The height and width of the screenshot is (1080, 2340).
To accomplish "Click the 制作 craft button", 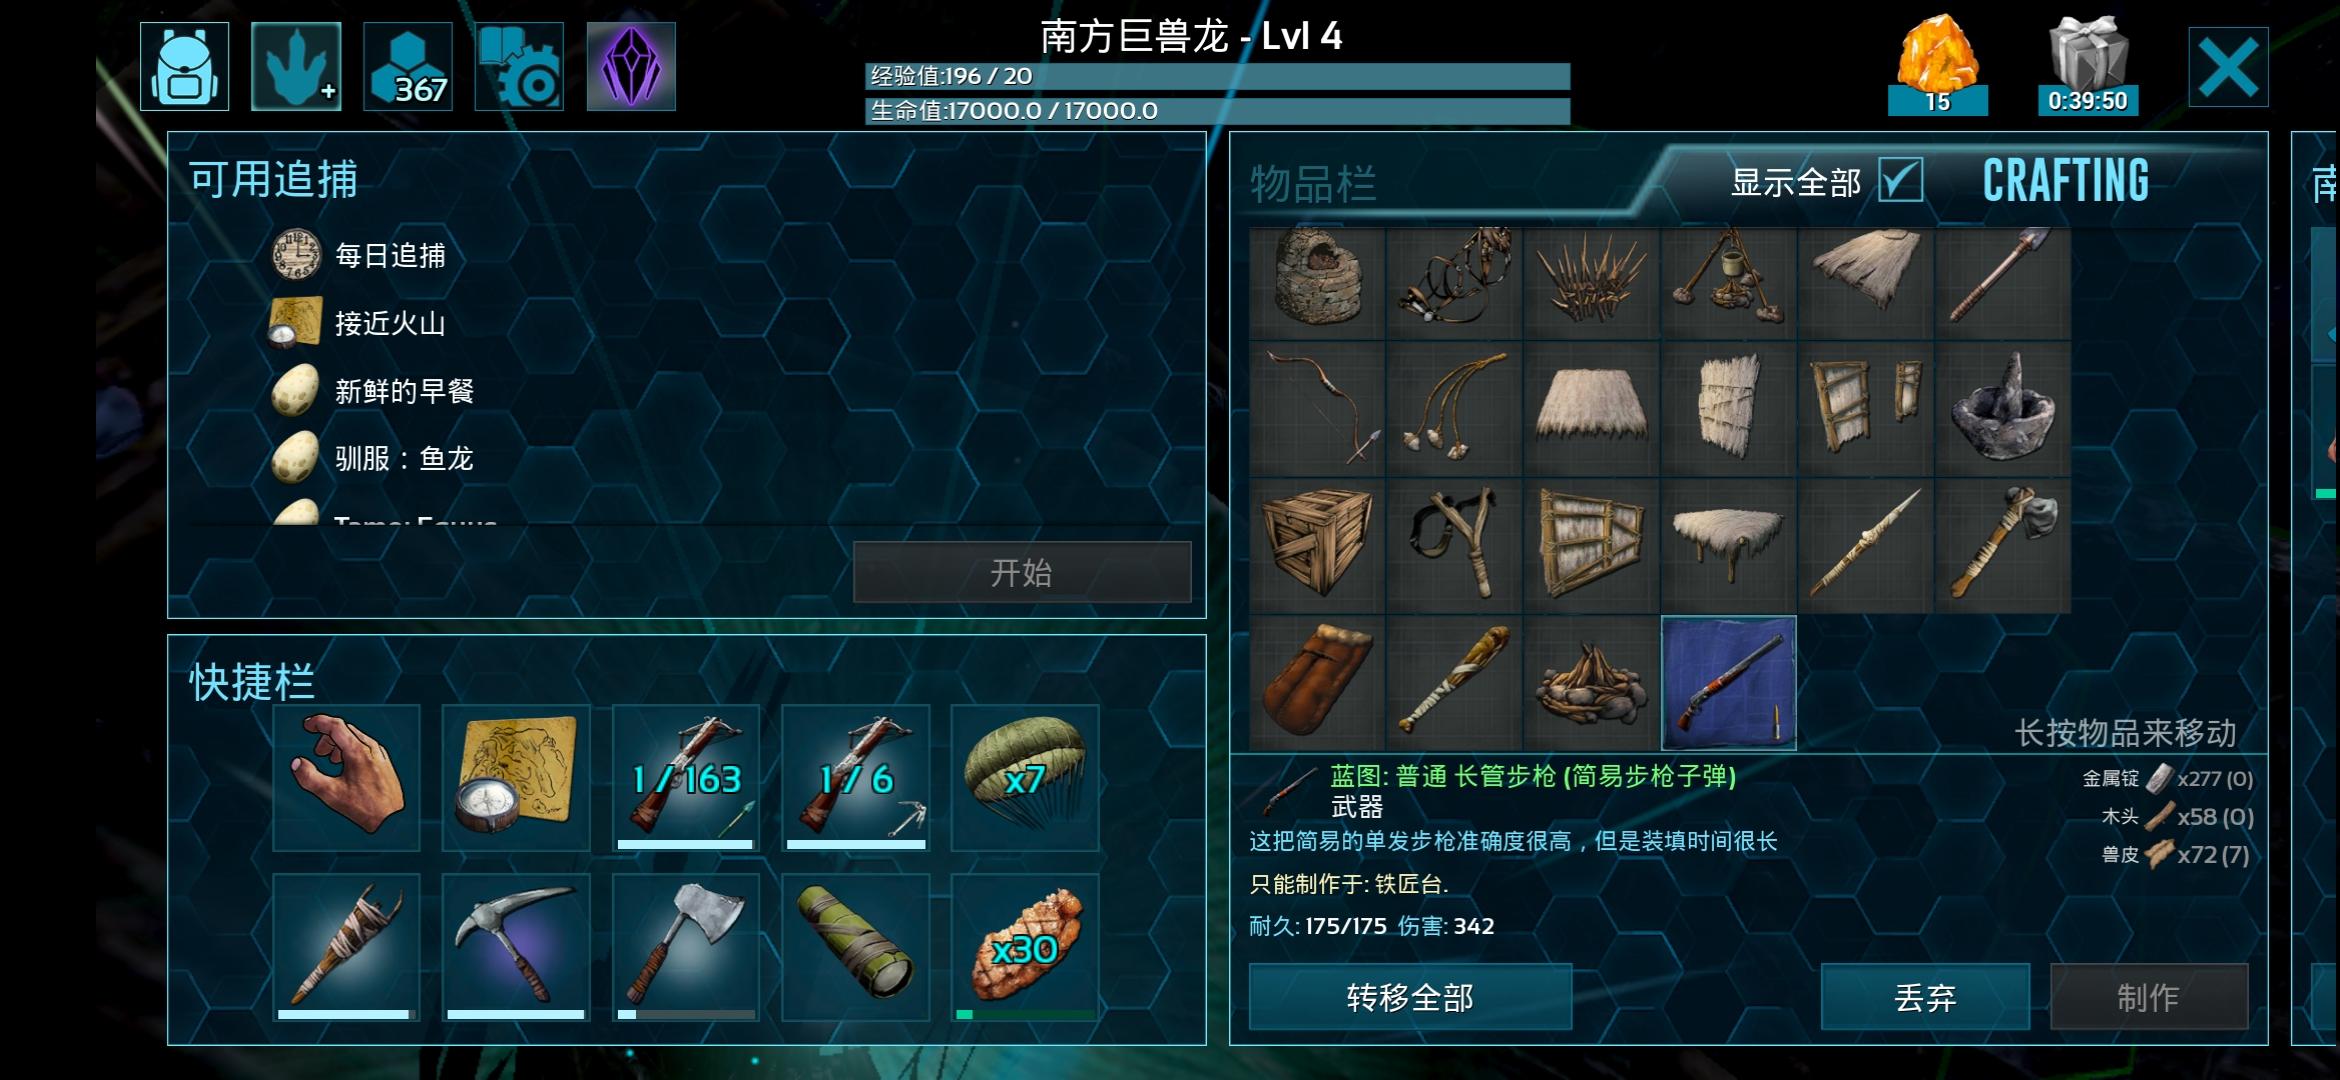I will [2149, 997].
